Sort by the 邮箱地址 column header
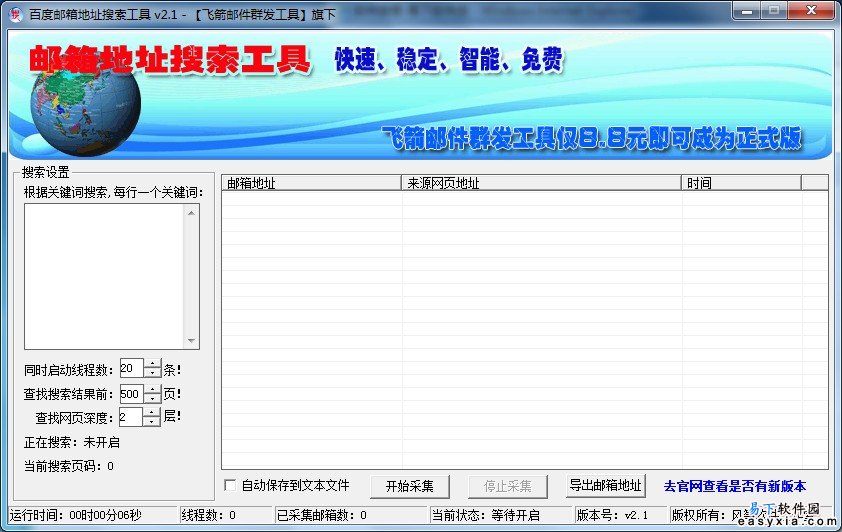842x532 pixels. (x=311, y=183)
